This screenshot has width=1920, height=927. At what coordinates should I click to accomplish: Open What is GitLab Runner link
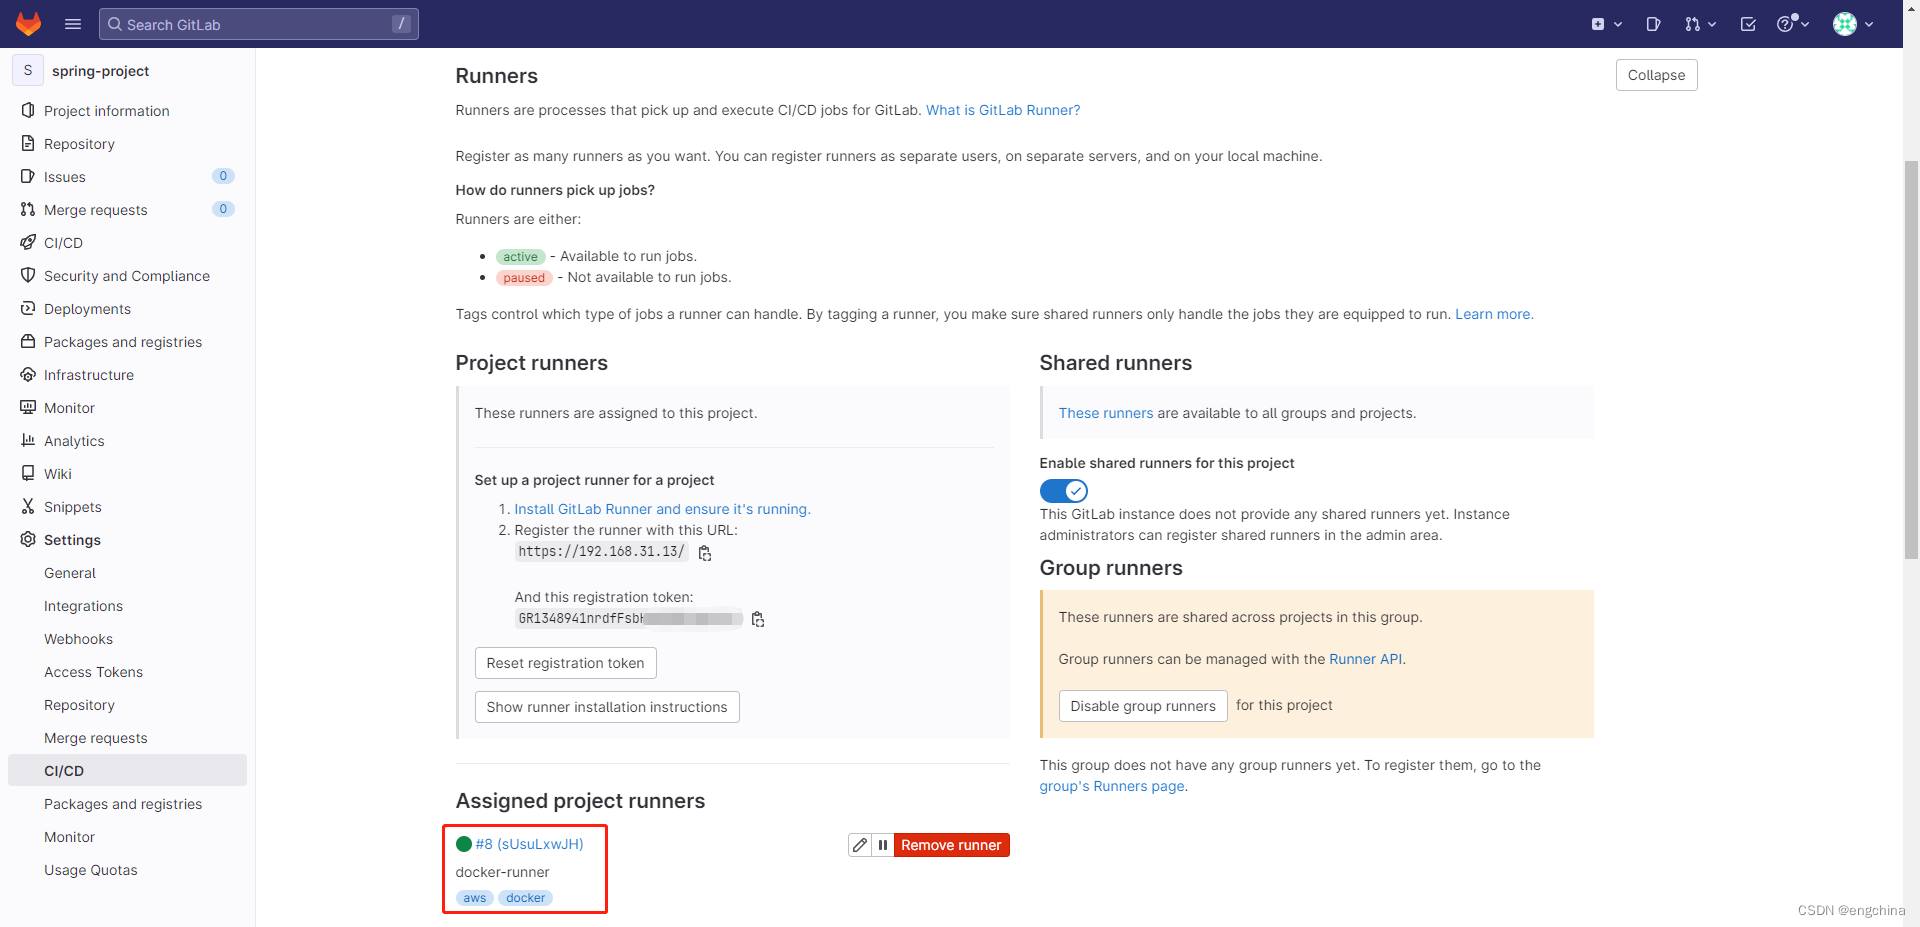(x=1003, y=110)
